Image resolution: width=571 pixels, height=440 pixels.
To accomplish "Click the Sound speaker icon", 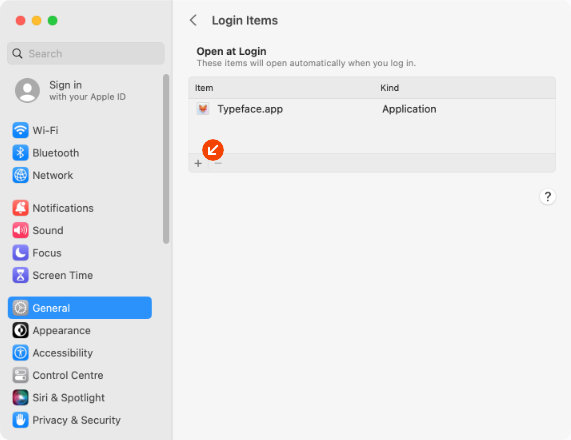I will (20, 230).
